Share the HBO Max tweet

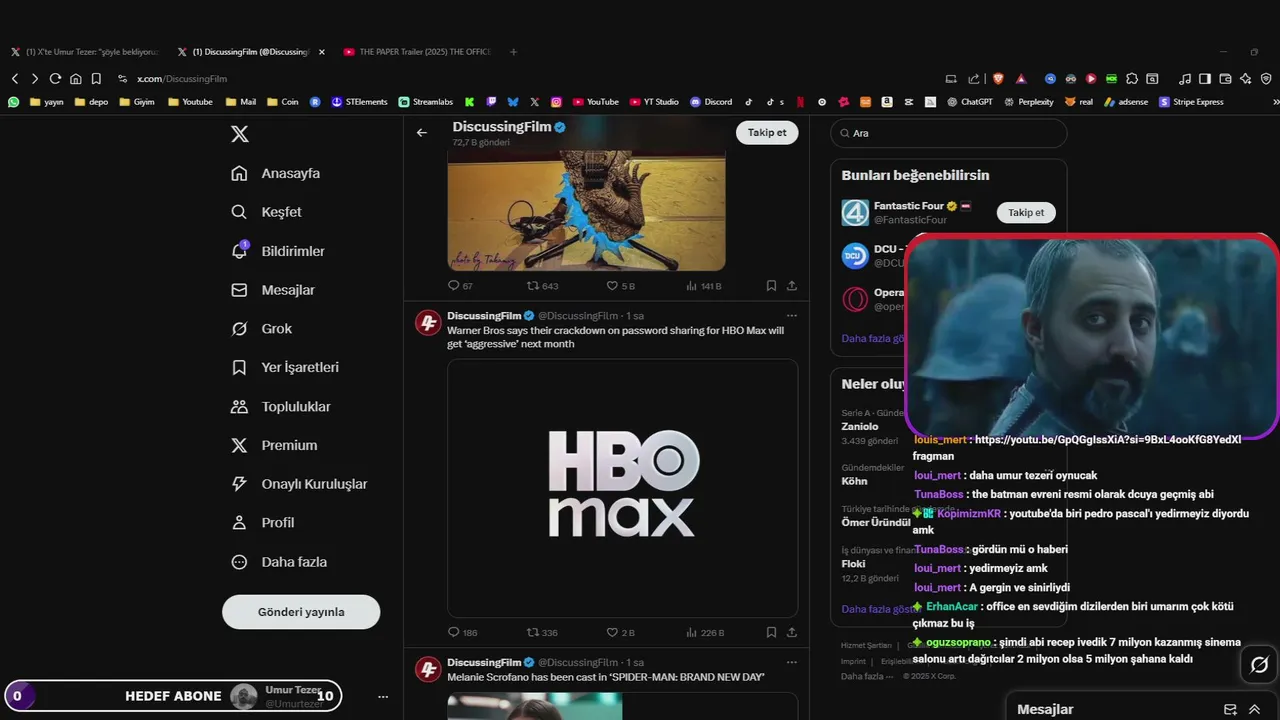tap(792, 632)
